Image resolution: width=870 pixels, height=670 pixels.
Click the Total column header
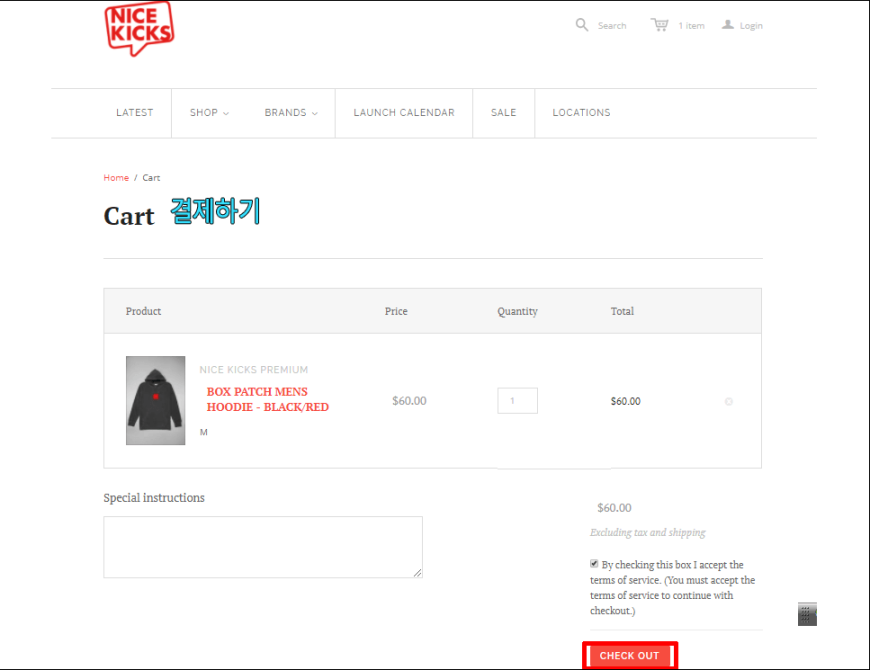coord(622,311)
